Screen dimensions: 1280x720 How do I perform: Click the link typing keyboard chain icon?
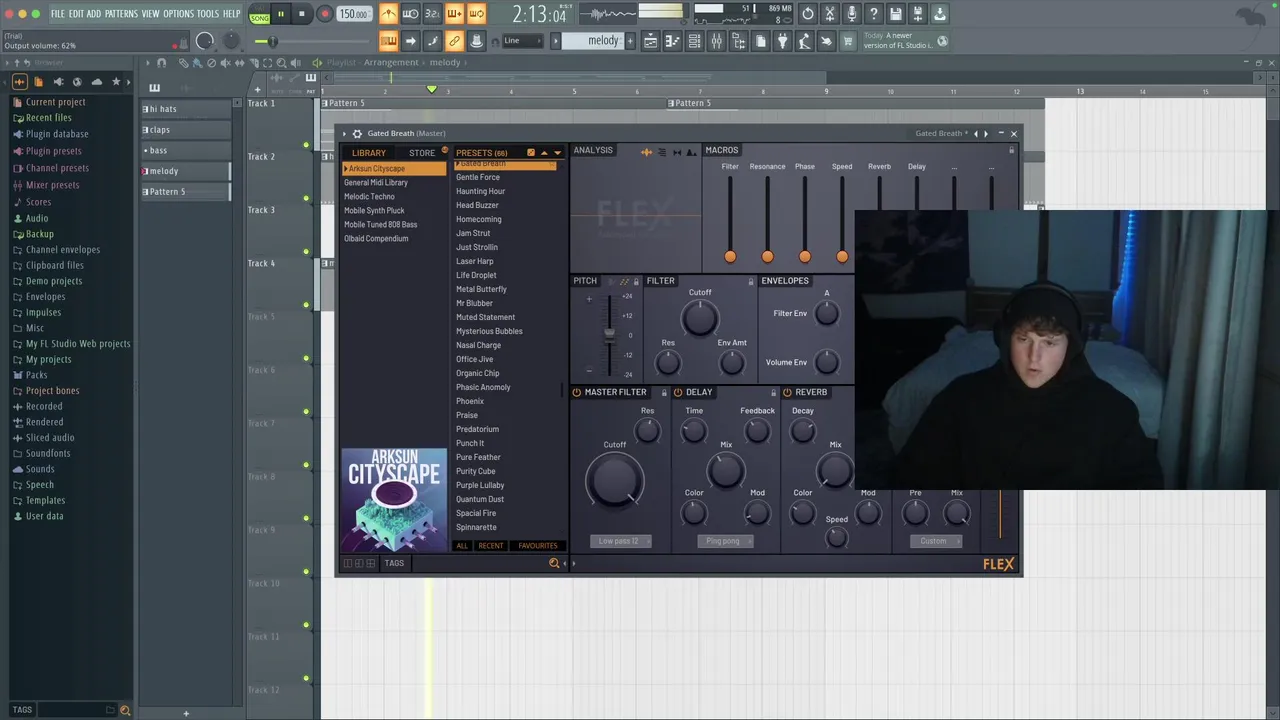point(454,41)
